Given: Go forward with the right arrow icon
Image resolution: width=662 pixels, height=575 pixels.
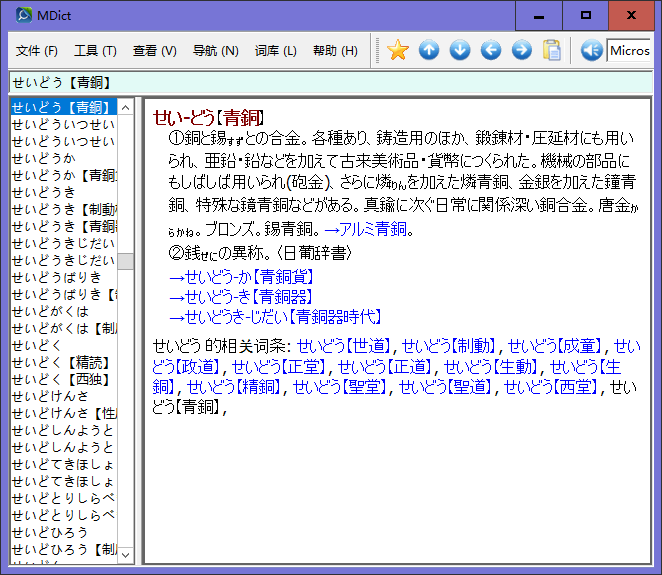Looking at the screenshot, I should [x=522, y=50].
